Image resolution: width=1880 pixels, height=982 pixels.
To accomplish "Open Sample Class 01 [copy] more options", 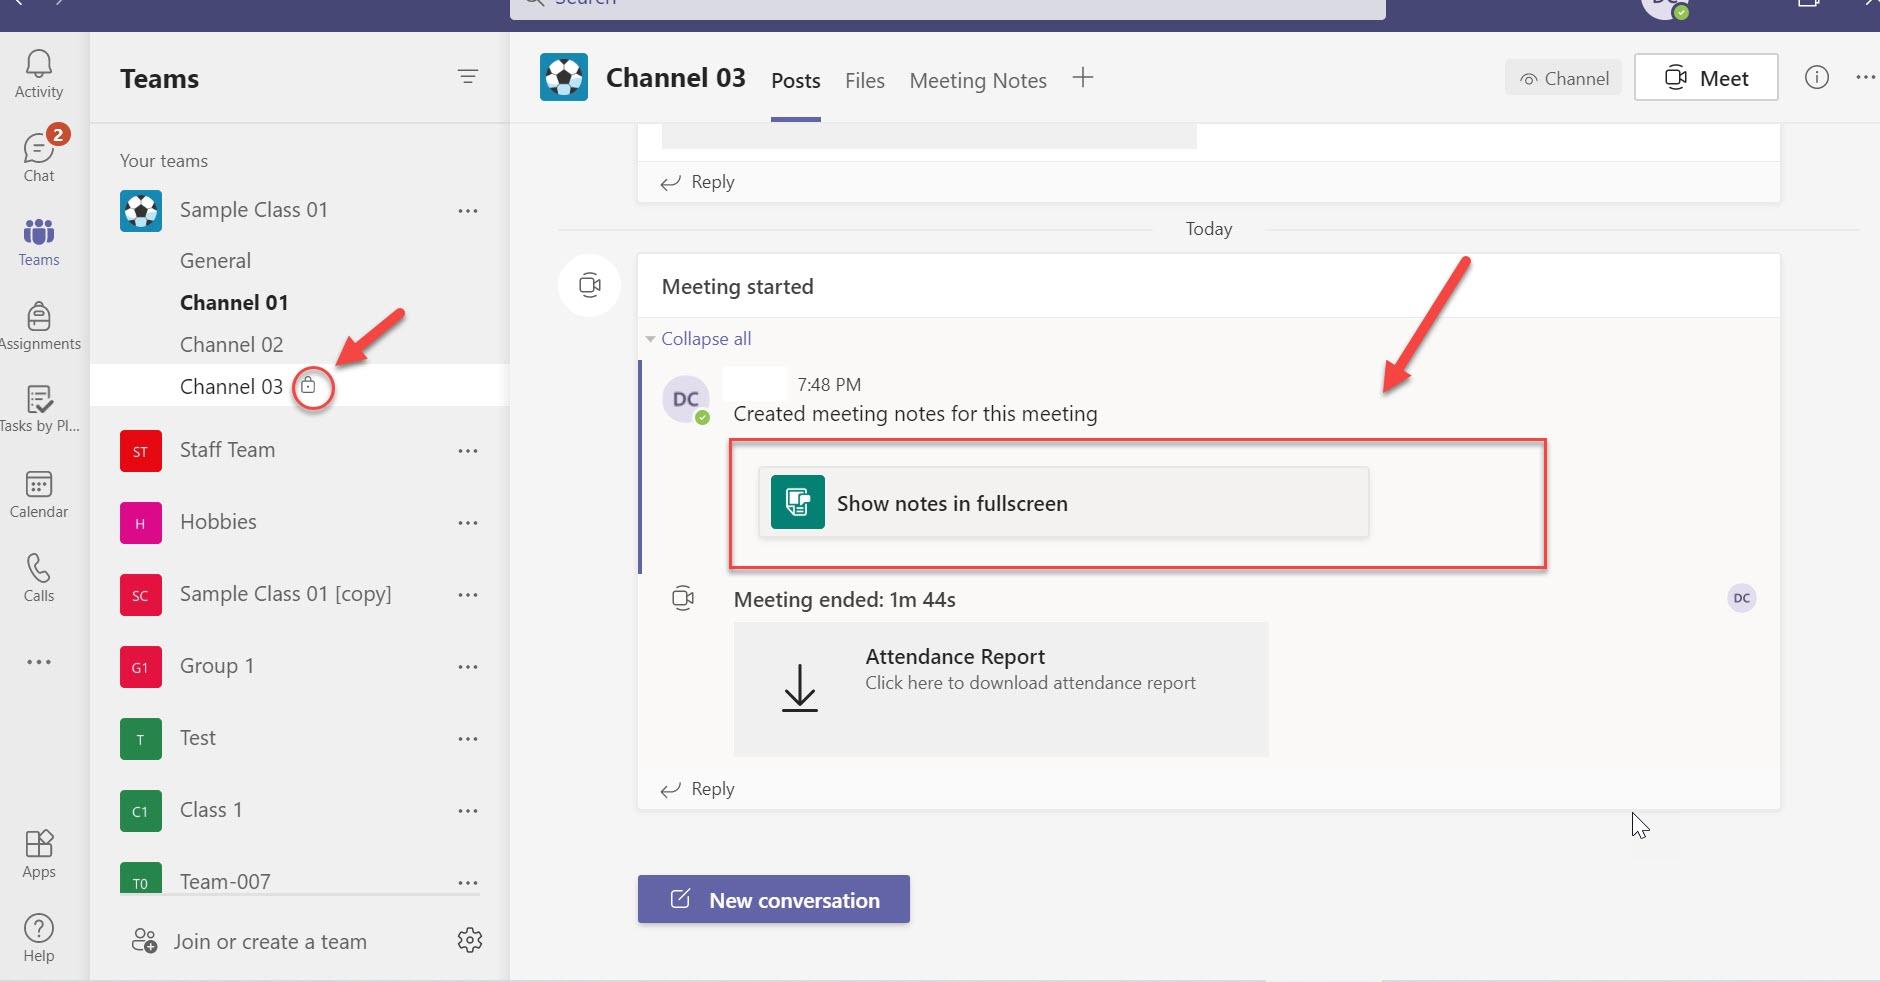I will [468, 595].
